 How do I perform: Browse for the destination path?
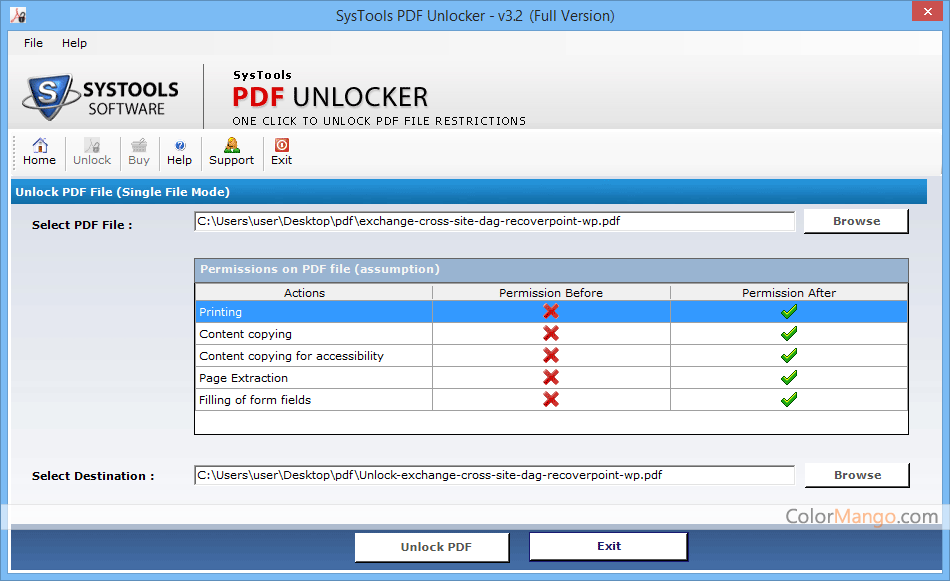(x=857, y=475)
